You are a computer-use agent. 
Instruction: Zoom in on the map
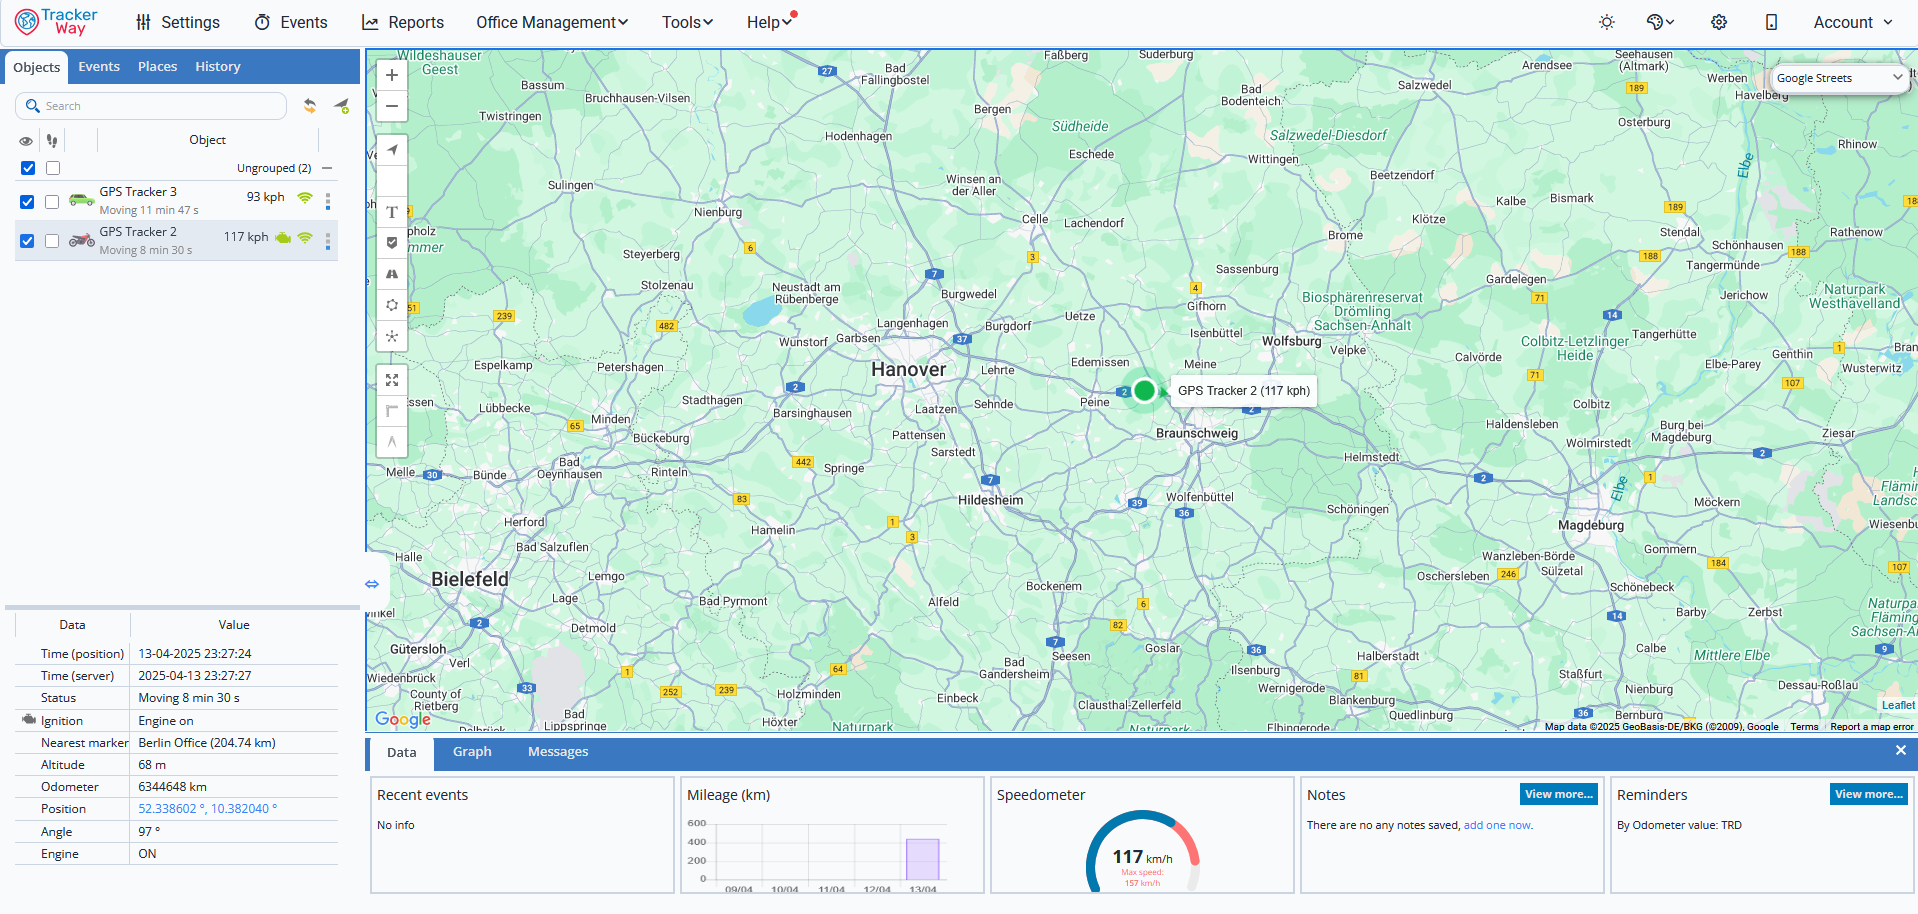point(392,75)
